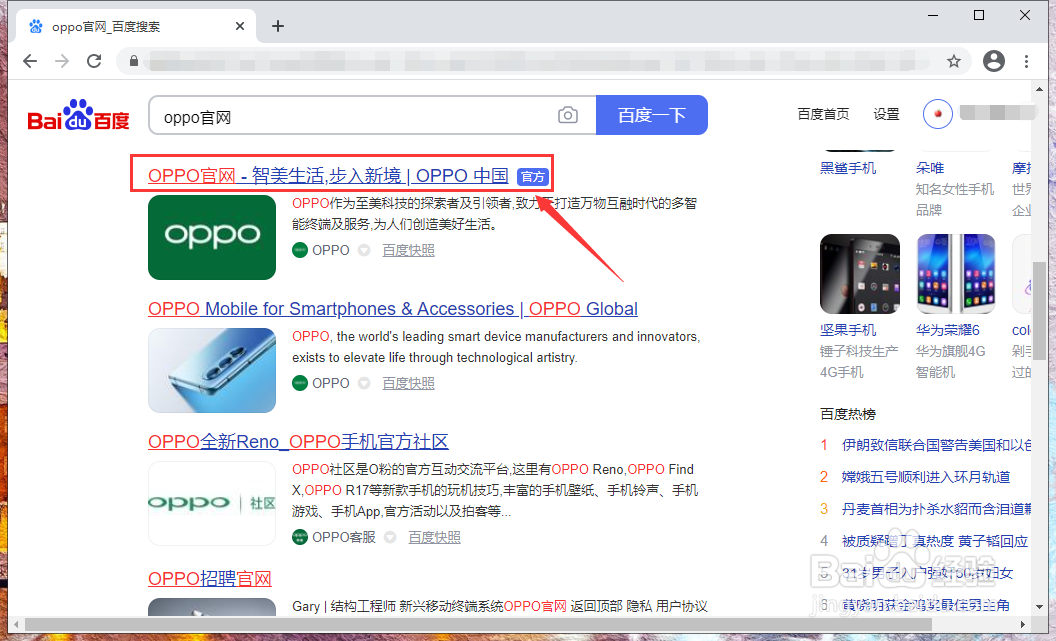Open the 朵唯 related brand link

coord(929,168)
